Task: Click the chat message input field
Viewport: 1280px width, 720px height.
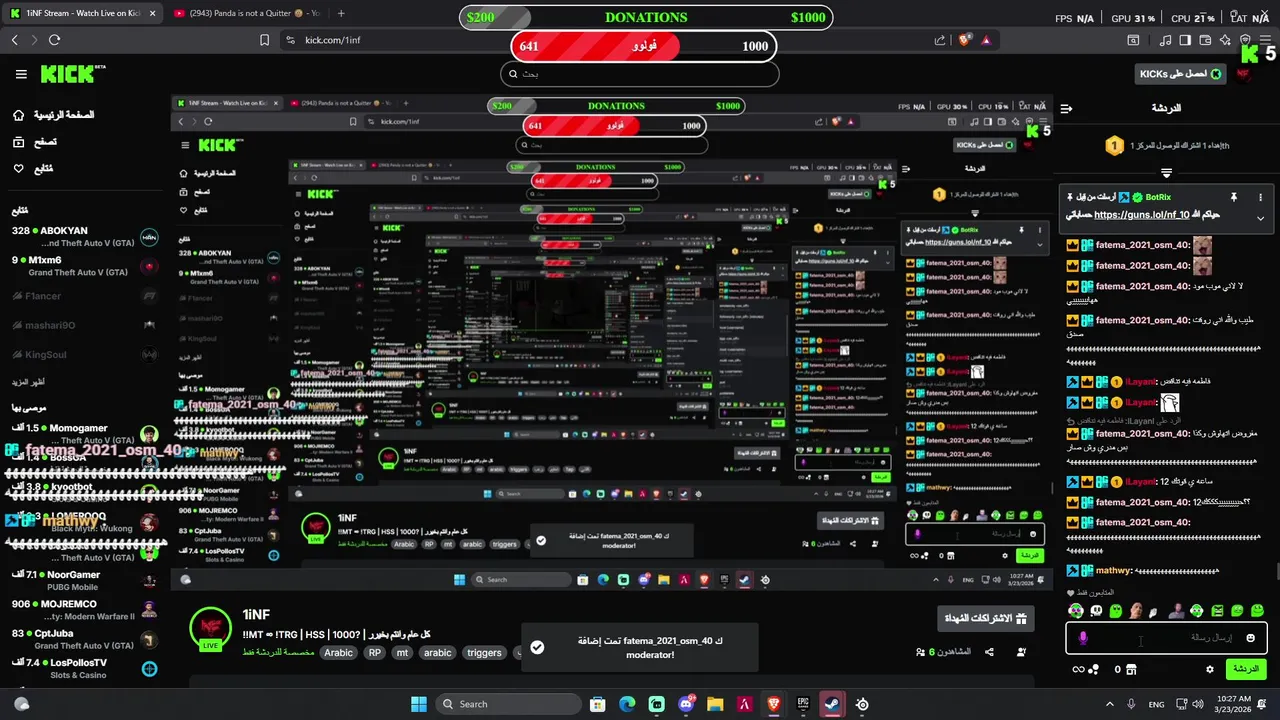Action: coord(1166,638)
